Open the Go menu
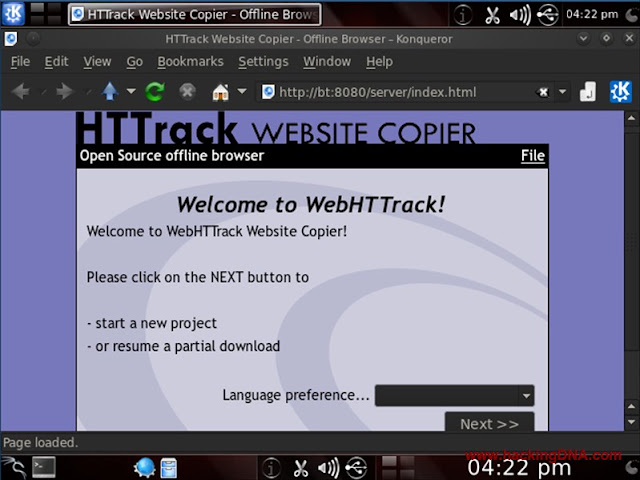The image size is (640, 480). (134, 62)
